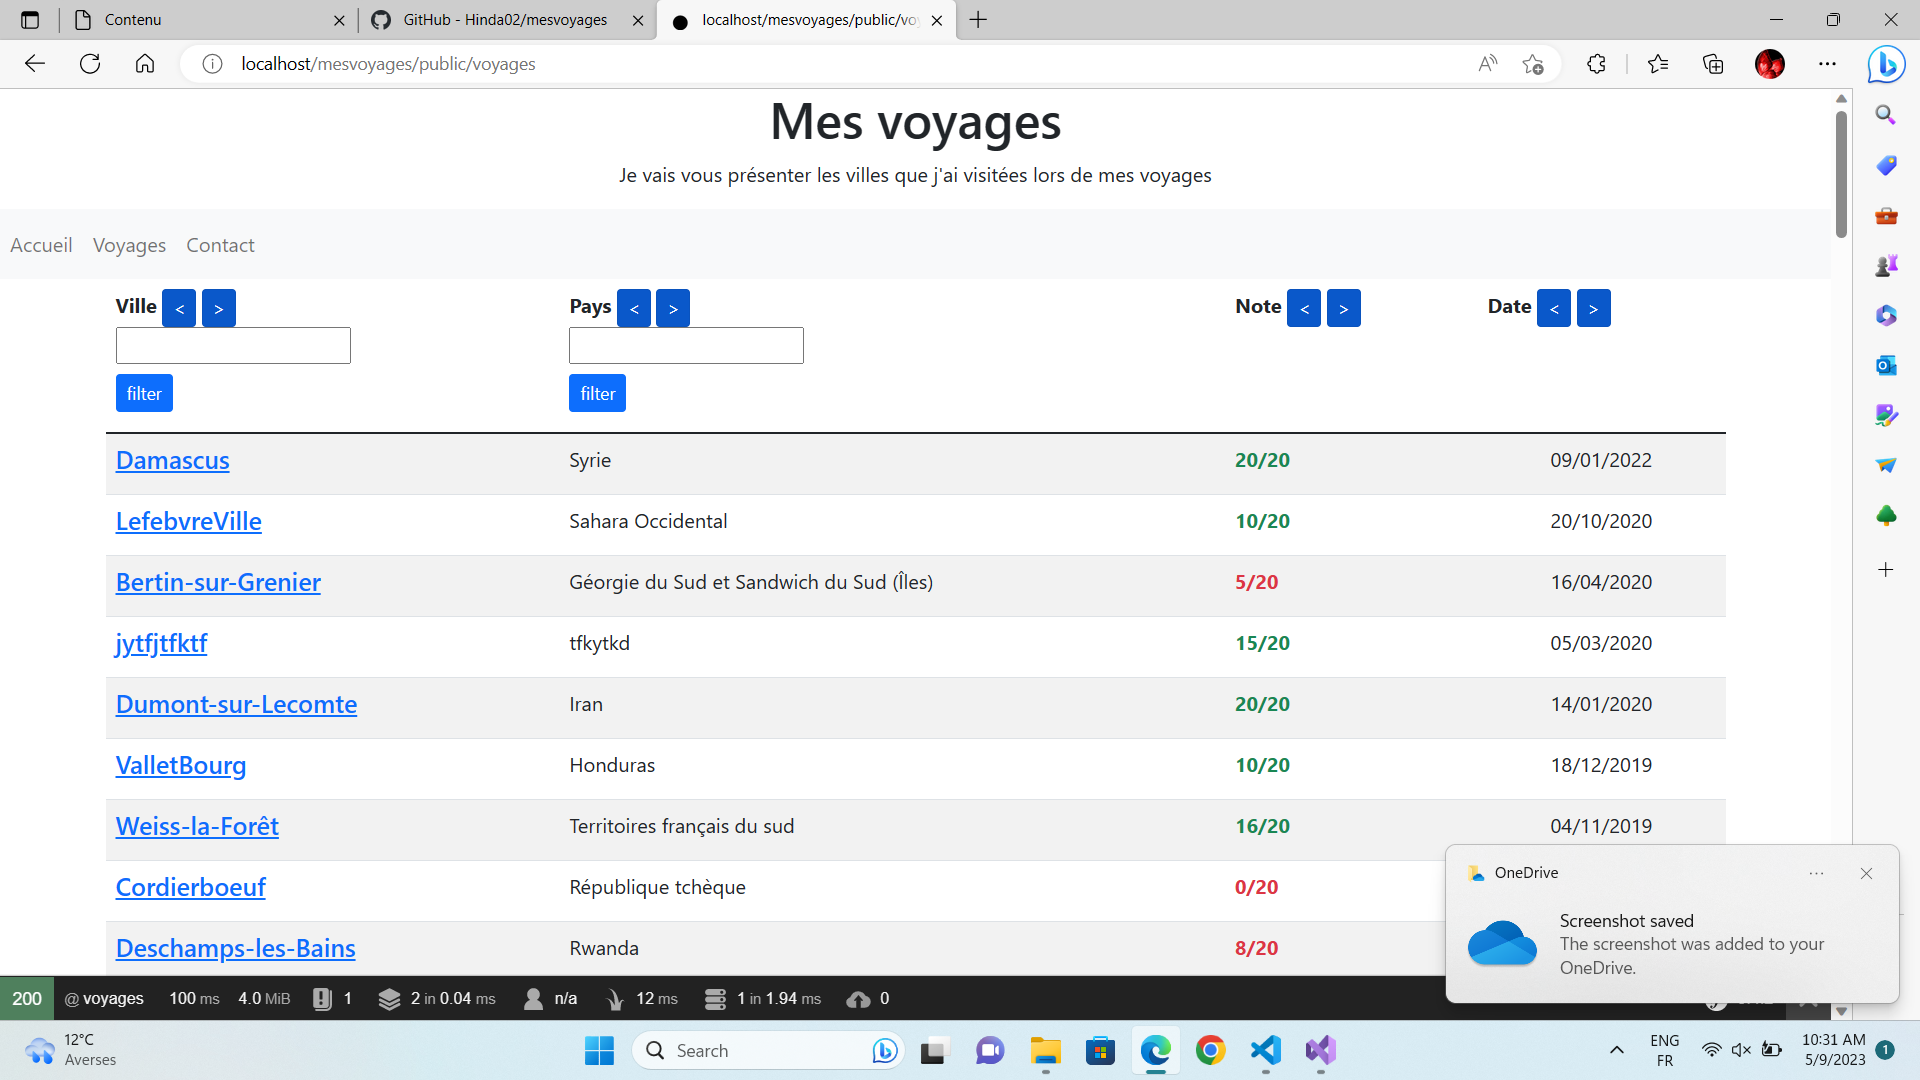Open the Damascus city link
The image size is (1920, 1080).
(x=172, y=460)
